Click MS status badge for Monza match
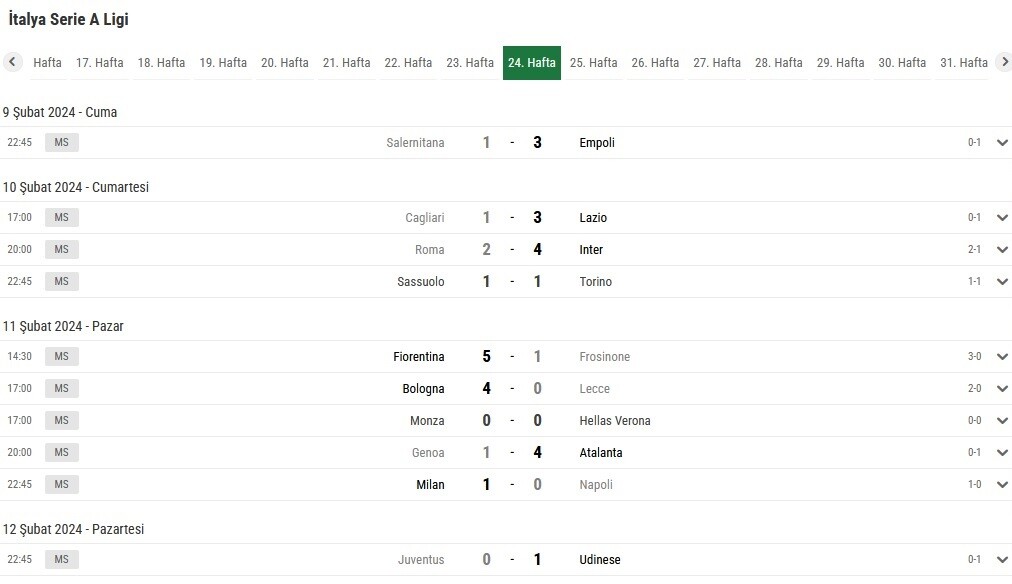 (x=61, y=420)
